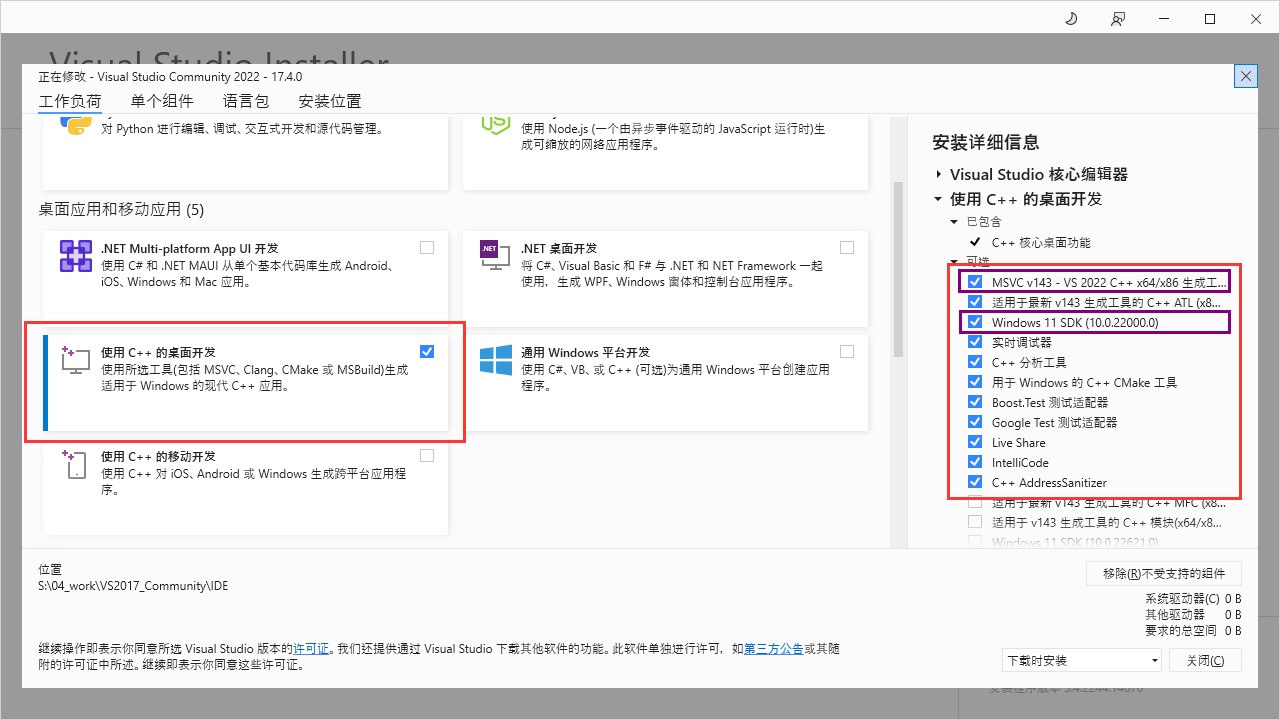Open the 许可证 link
The image size is (1280, 720).
311,649
